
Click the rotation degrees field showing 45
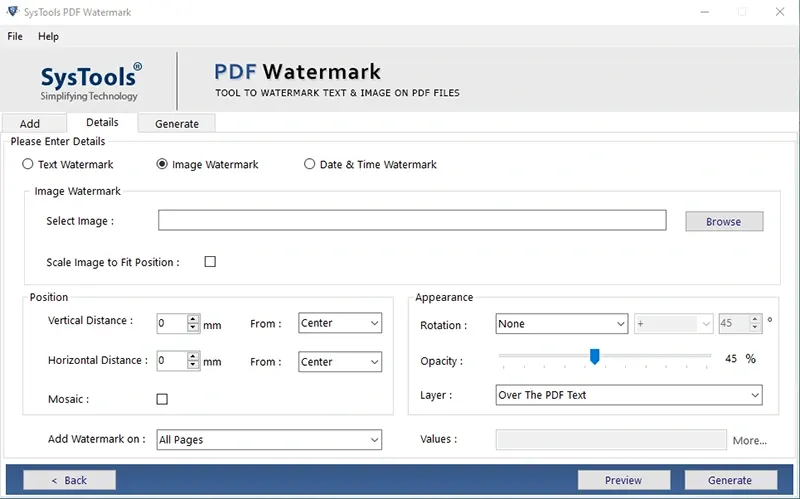coord(734,323)
